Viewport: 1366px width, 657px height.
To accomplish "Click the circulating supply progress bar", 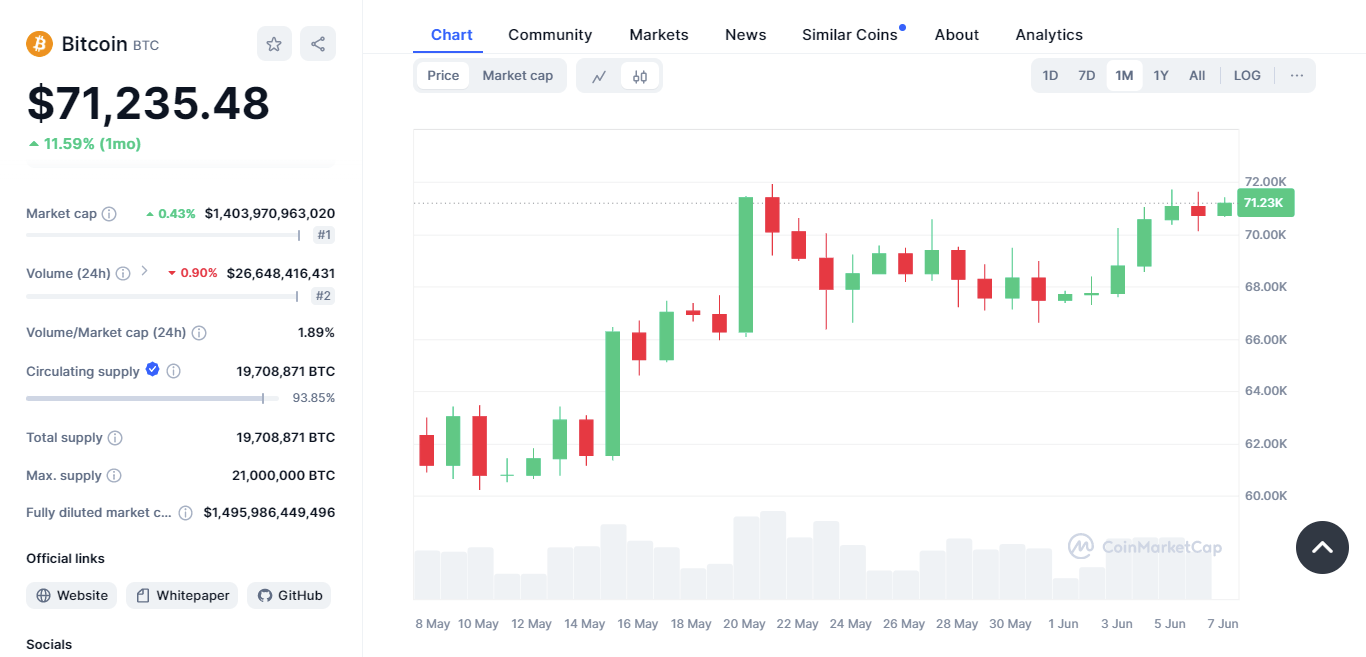I will (152, 398).
